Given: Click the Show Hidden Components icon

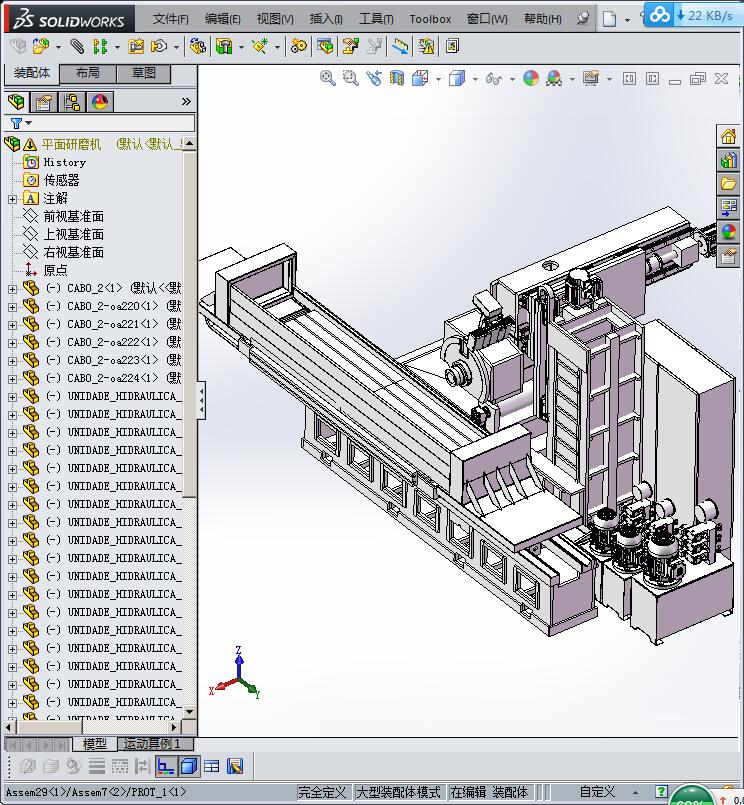Looking at the screenshot, I should click(197, 47).
